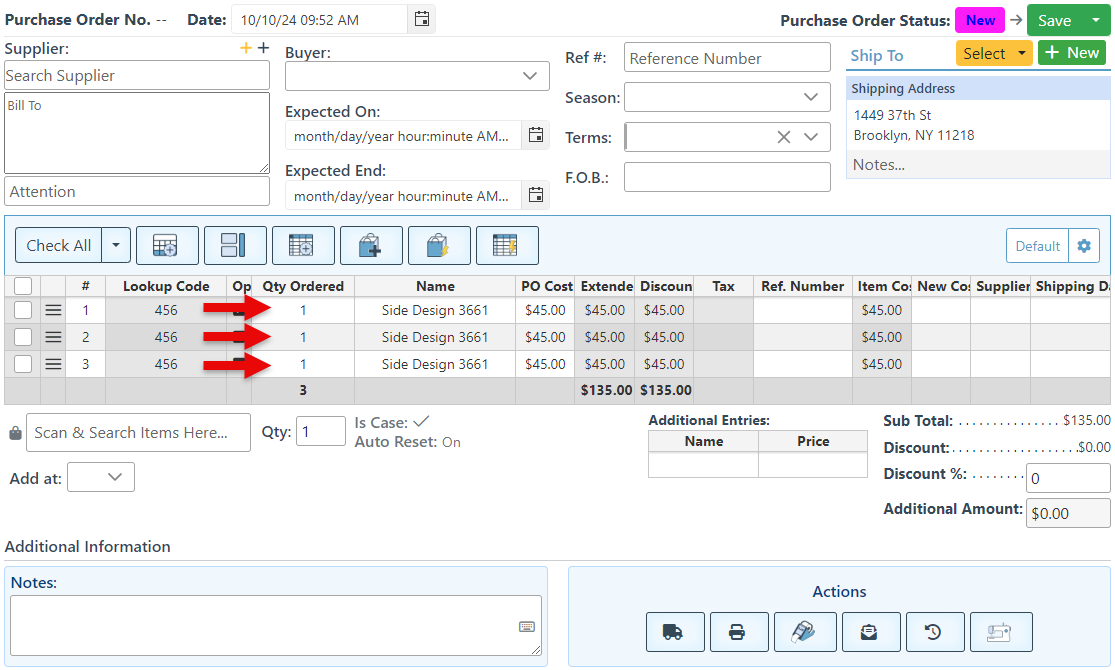Click the envelope email action icon

click(868, 632)
